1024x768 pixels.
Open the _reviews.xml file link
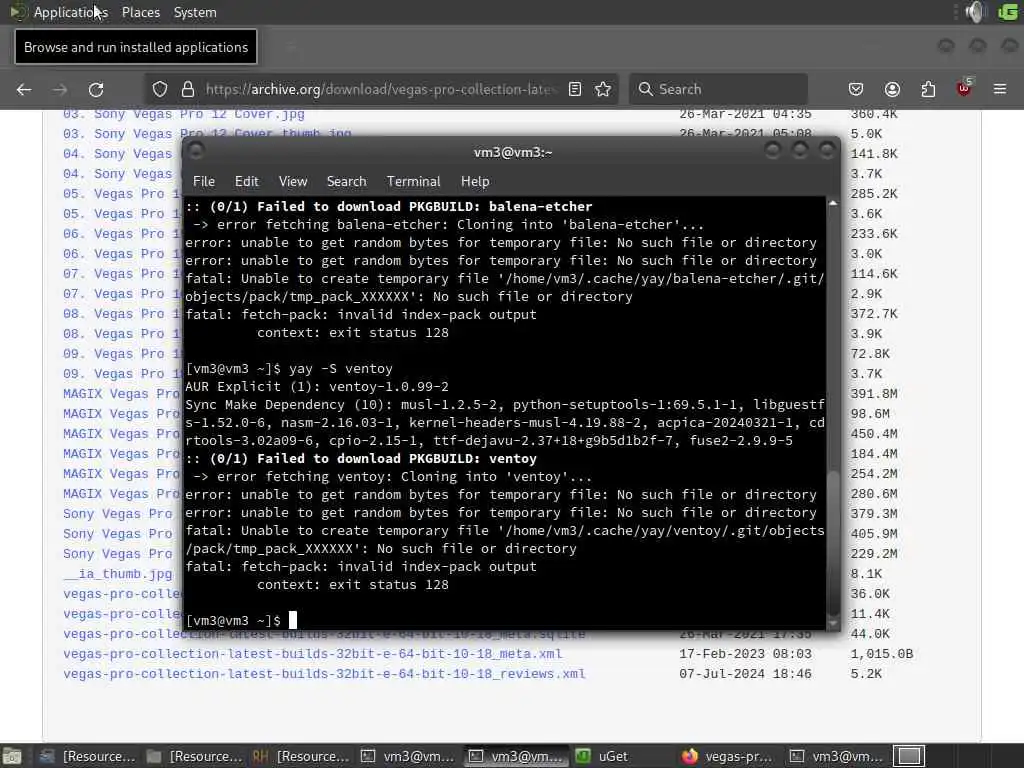[x=324, y=674]
